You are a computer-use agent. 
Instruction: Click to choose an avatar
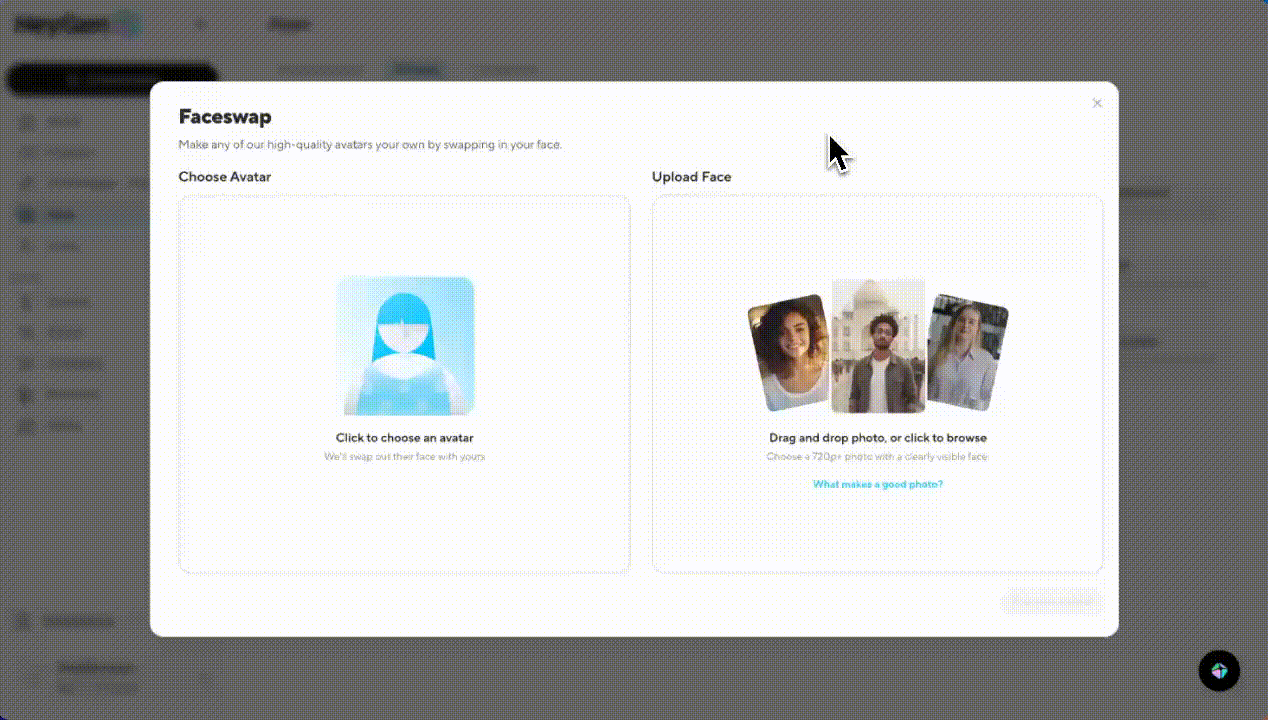[x=404, y=384]
